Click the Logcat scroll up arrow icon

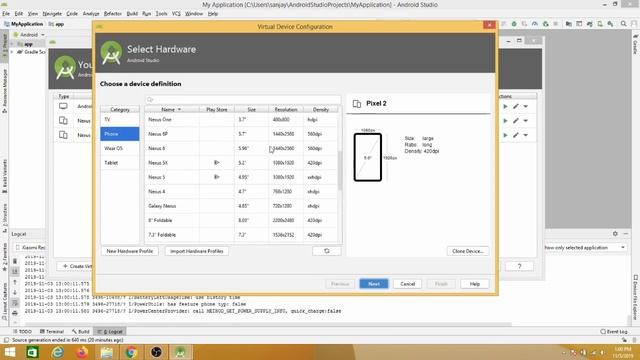click(15, 282)
